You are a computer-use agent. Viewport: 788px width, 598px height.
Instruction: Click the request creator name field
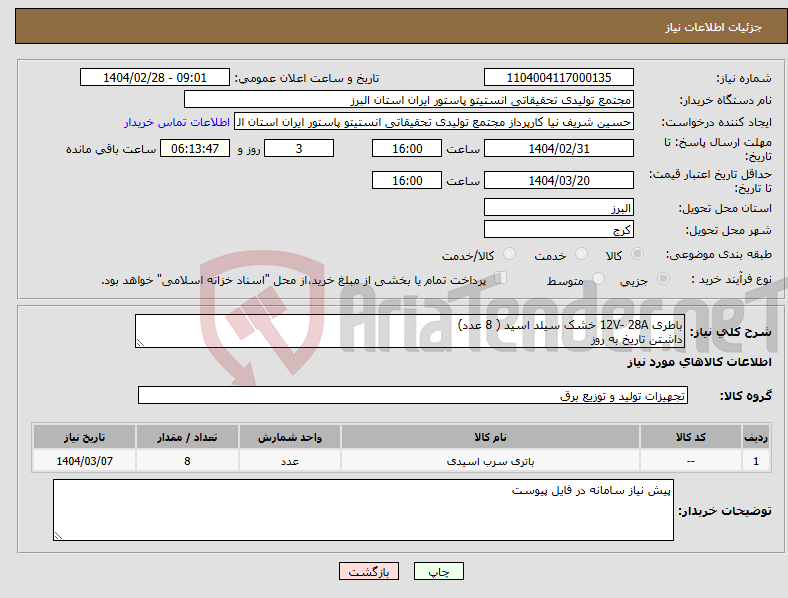(x=434, y=122)
